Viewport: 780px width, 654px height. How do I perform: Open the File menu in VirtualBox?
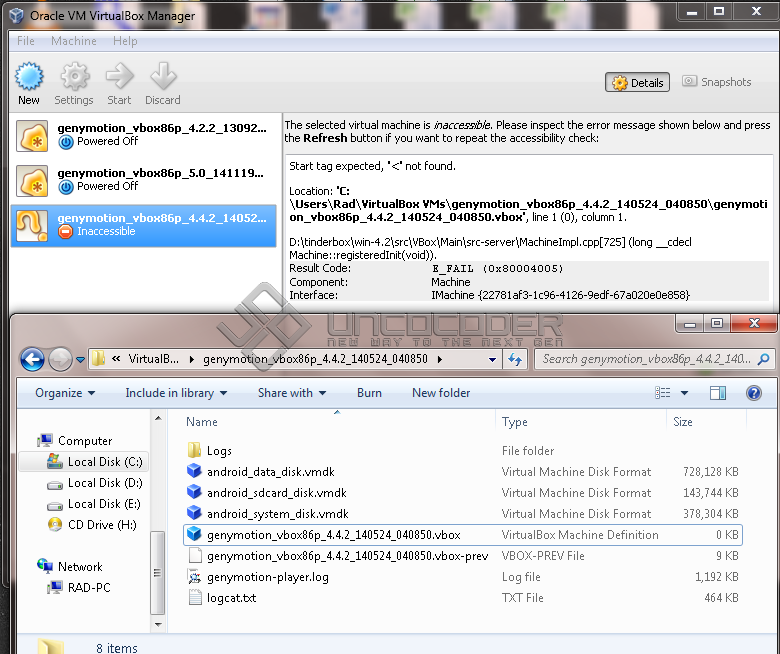[26, 41]
